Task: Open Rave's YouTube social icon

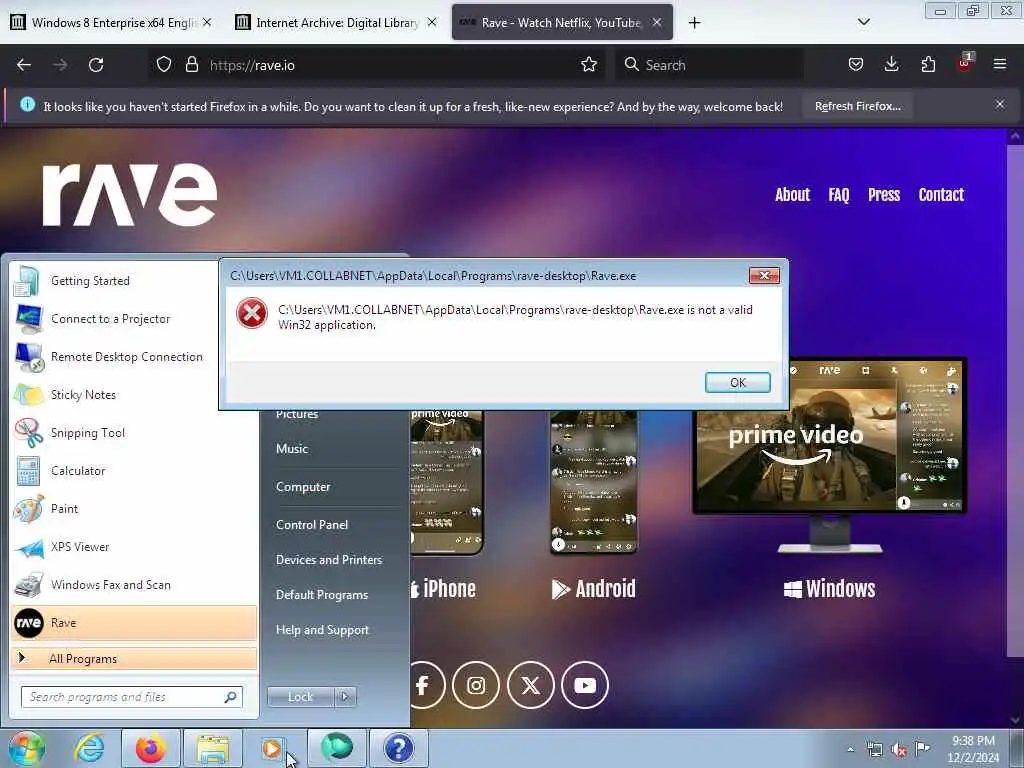Action: tap(584, 685)
